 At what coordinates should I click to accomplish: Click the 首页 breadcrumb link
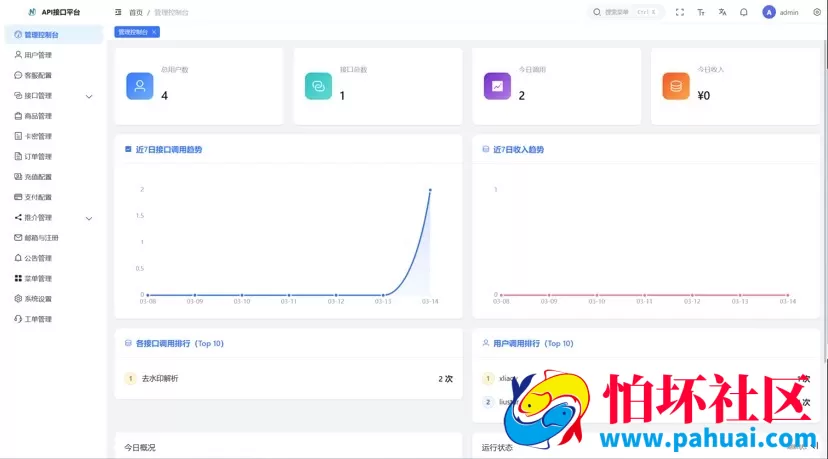point(135,13)
